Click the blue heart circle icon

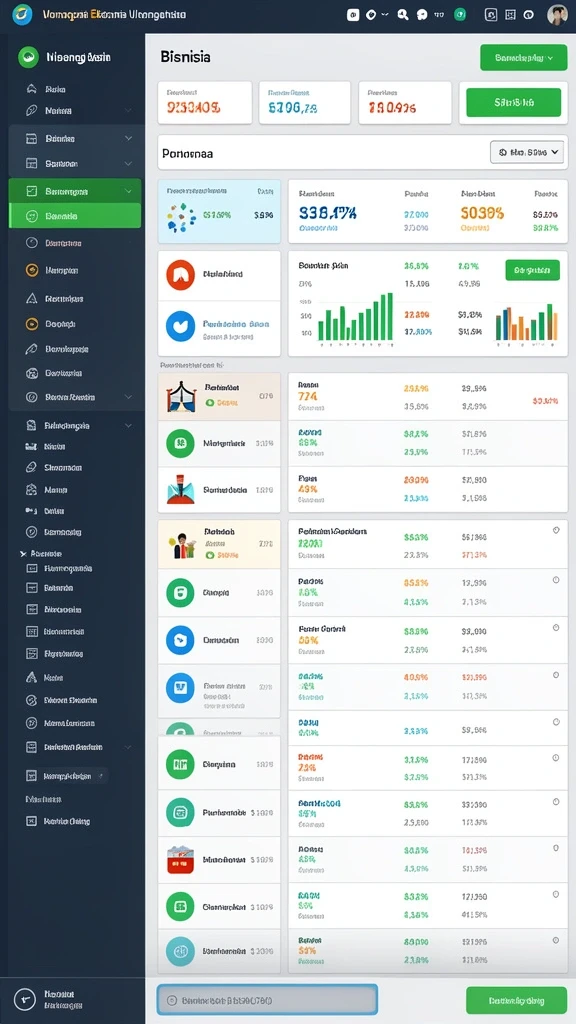181,326
